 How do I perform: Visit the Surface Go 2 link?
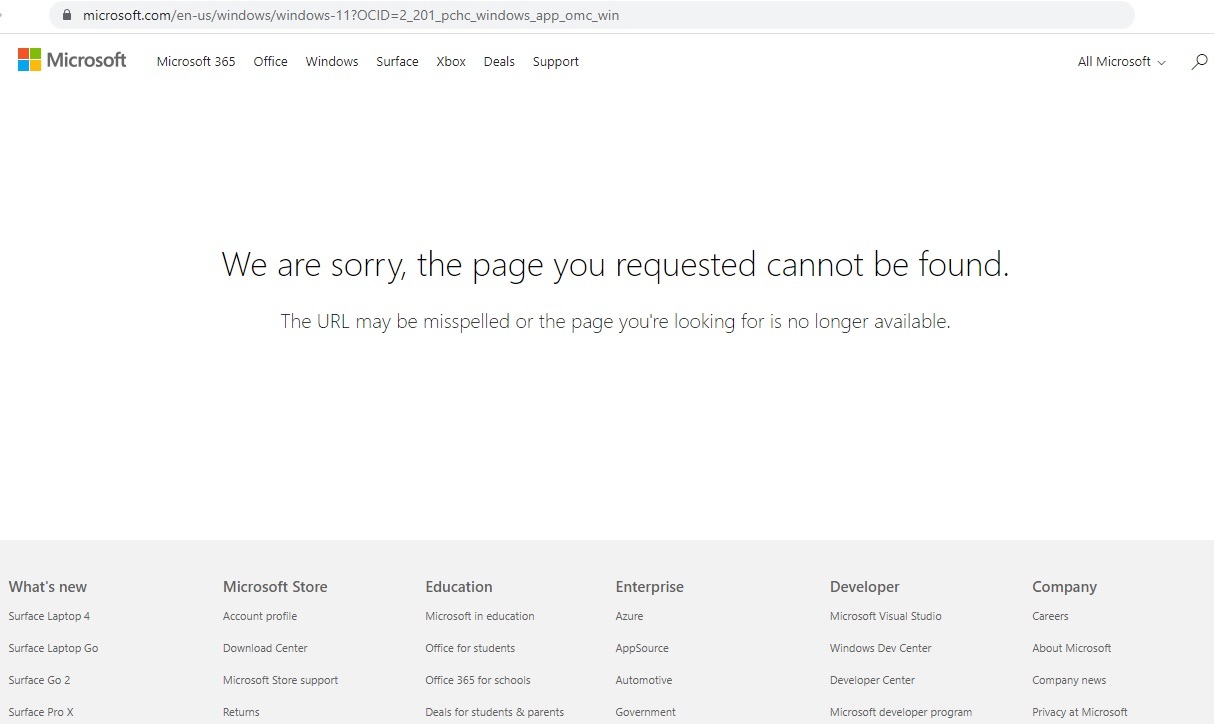39,680
